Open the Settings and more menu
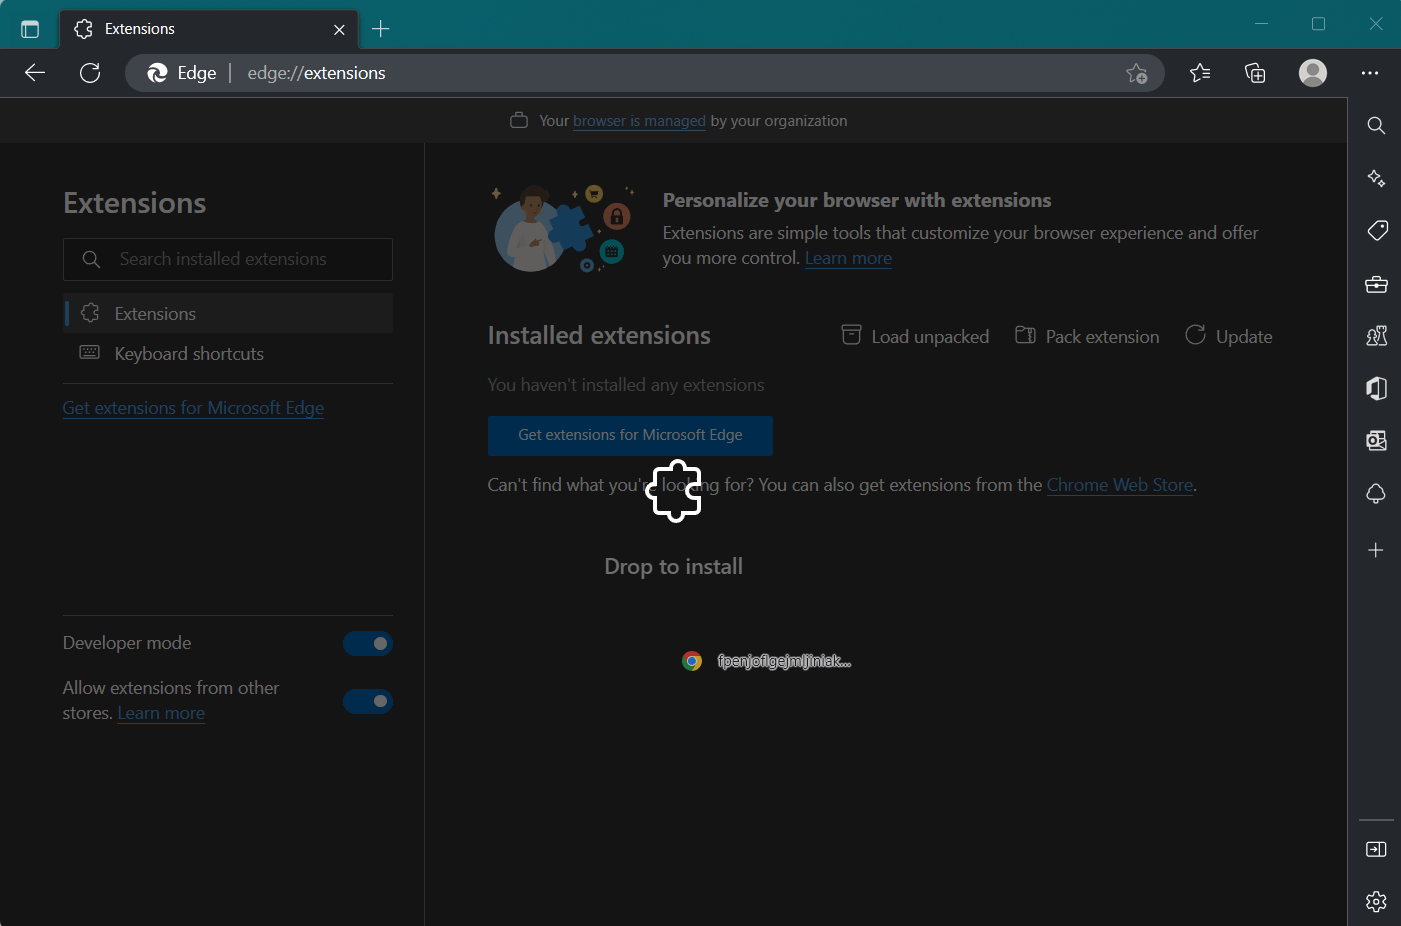 point(1370,73)
